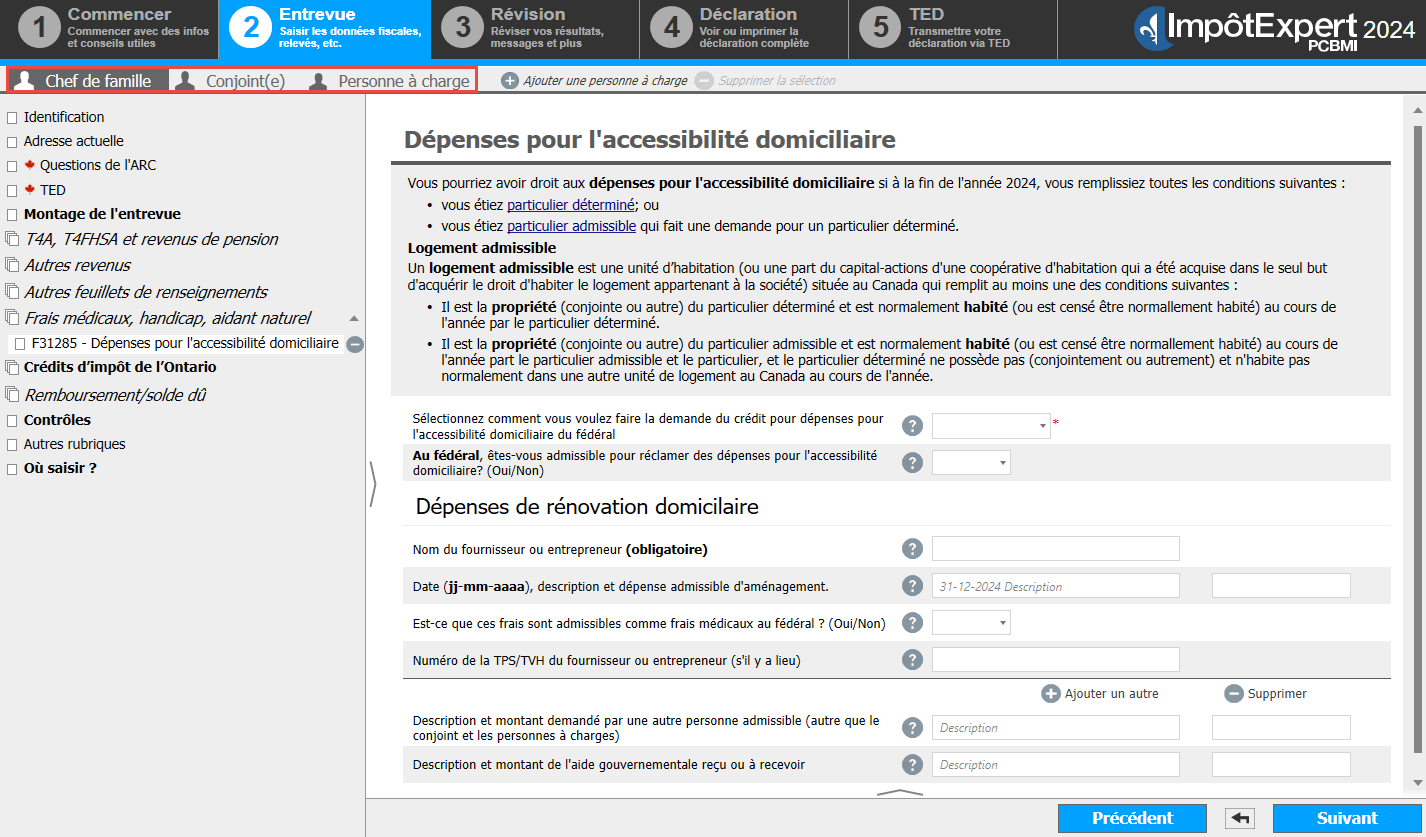
Task: Click 'Ajouter une personne à charge'
Action: pos(605,80)
